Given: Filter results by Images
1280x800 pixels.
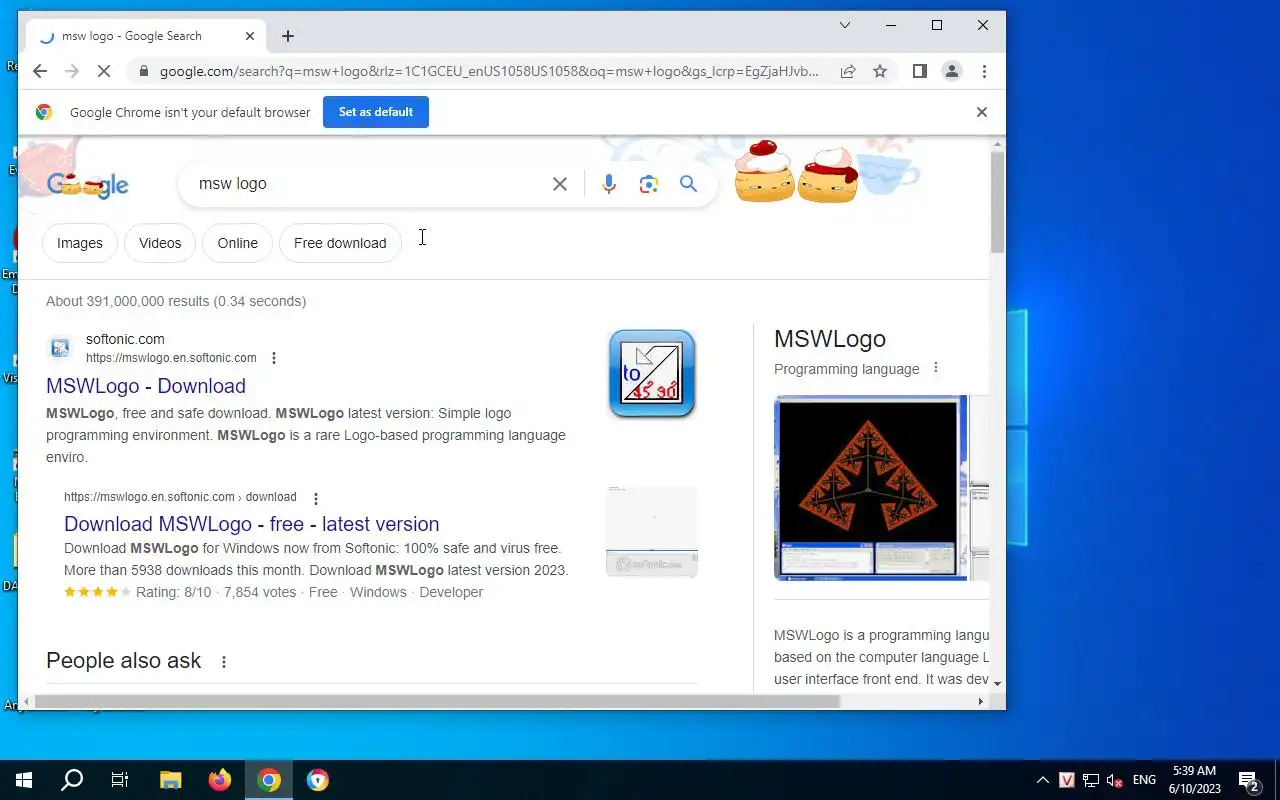Looking at the screenshot, I should [80, 243].
